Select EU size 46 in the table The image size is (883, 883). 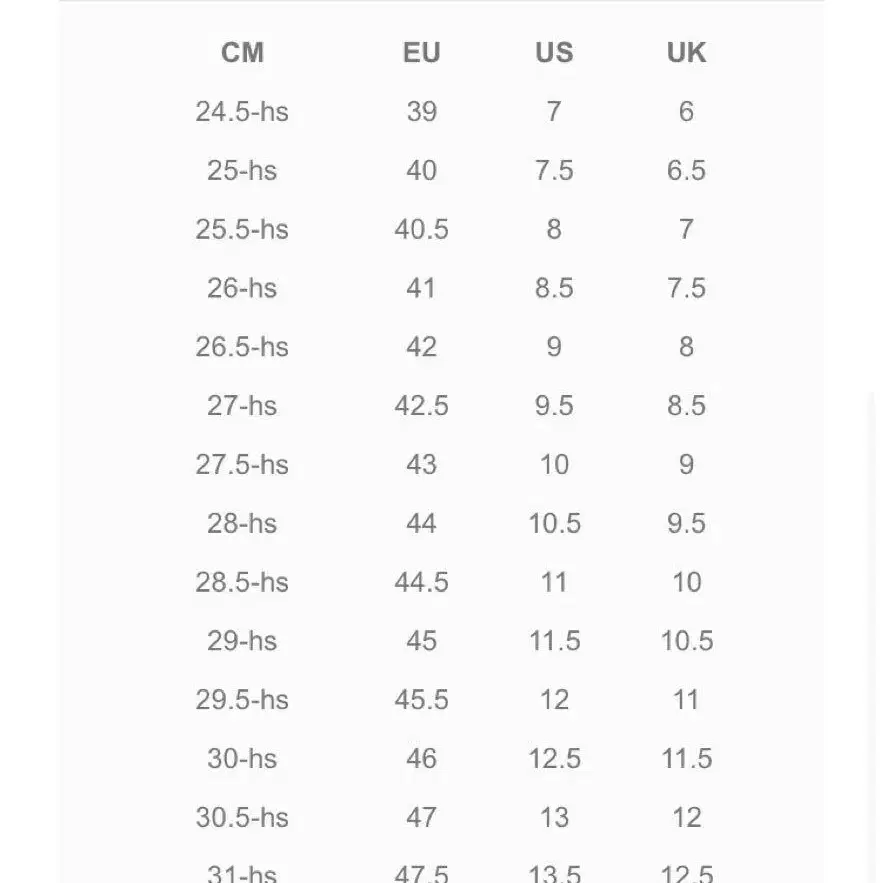pos(421,759)
